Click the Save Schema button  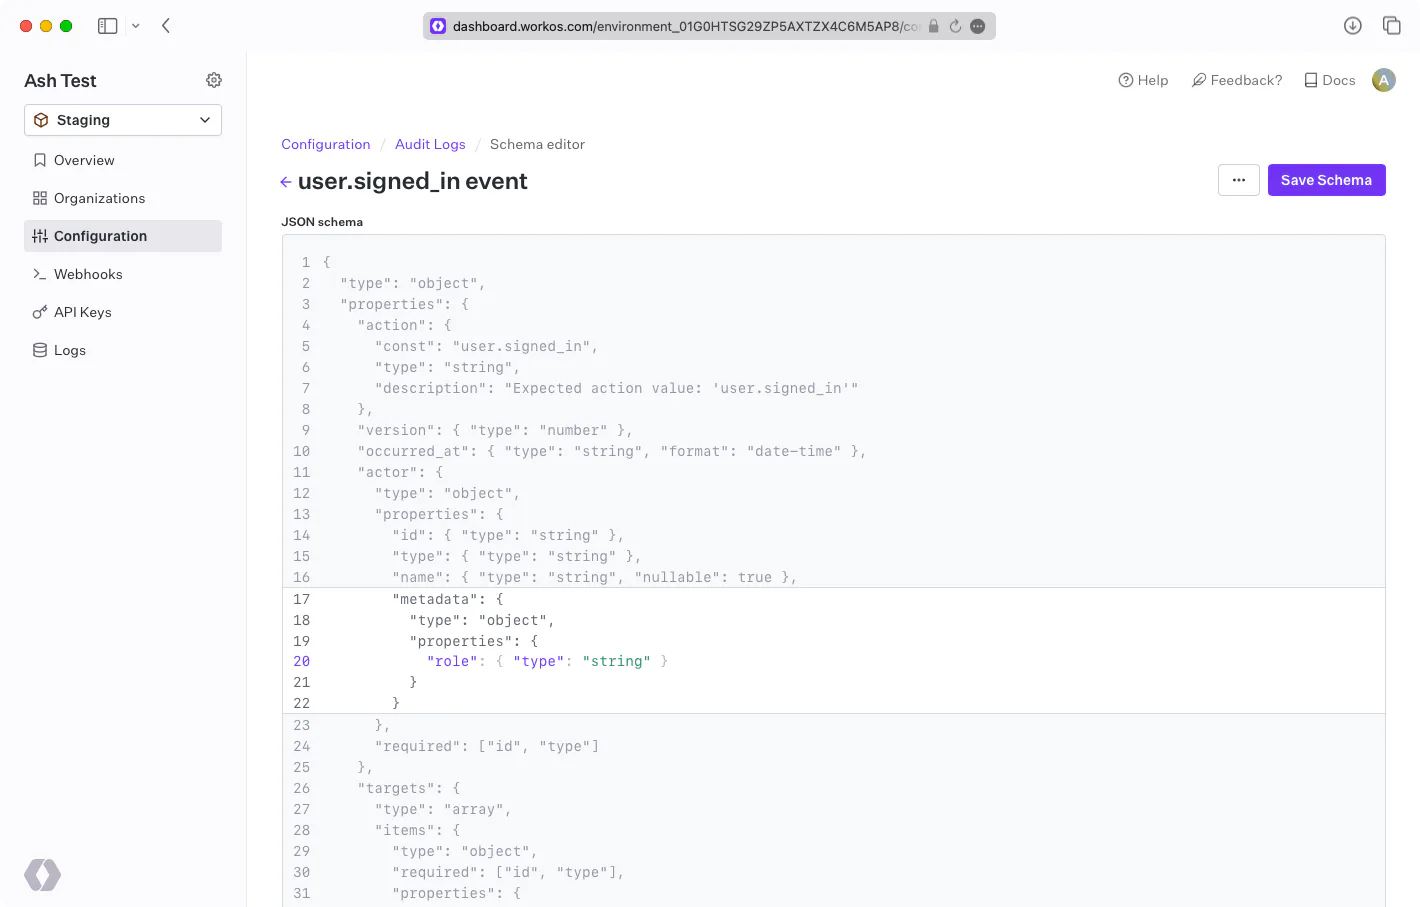click(1327, 180)
